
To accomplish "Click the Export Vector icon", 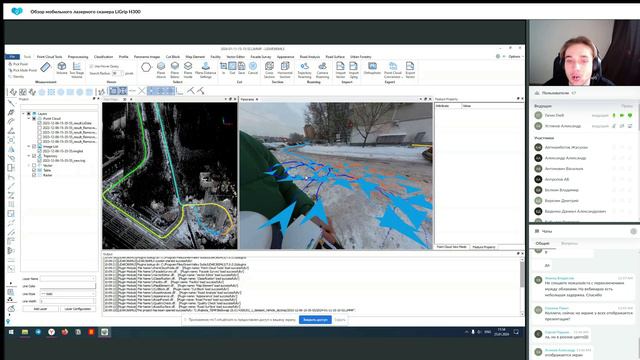I will point(410,70).
